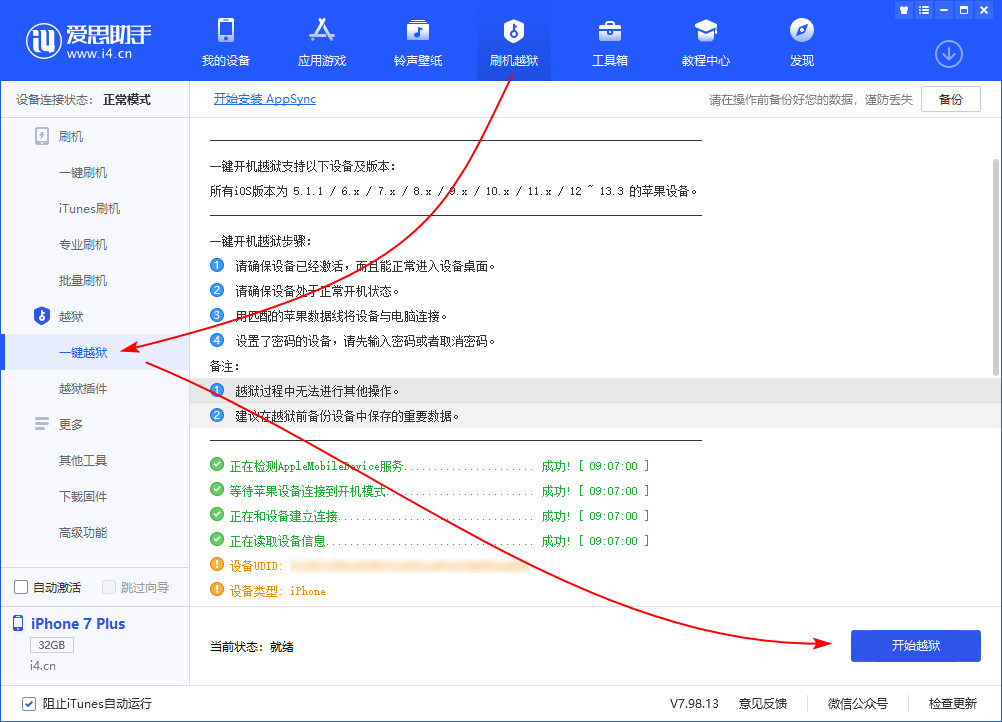The height and width of the screenshot is (722, 1002).
Task: Click the V7.98.13 version text
Action: click(x=694, y=703)
